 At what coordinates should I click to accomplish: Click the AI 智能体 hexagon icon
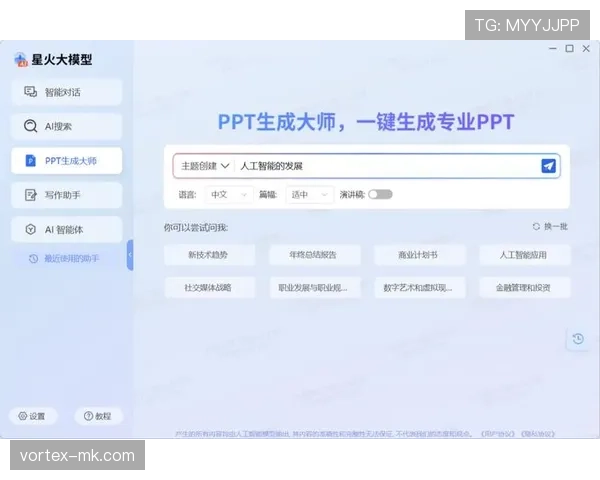click(30, 229)
